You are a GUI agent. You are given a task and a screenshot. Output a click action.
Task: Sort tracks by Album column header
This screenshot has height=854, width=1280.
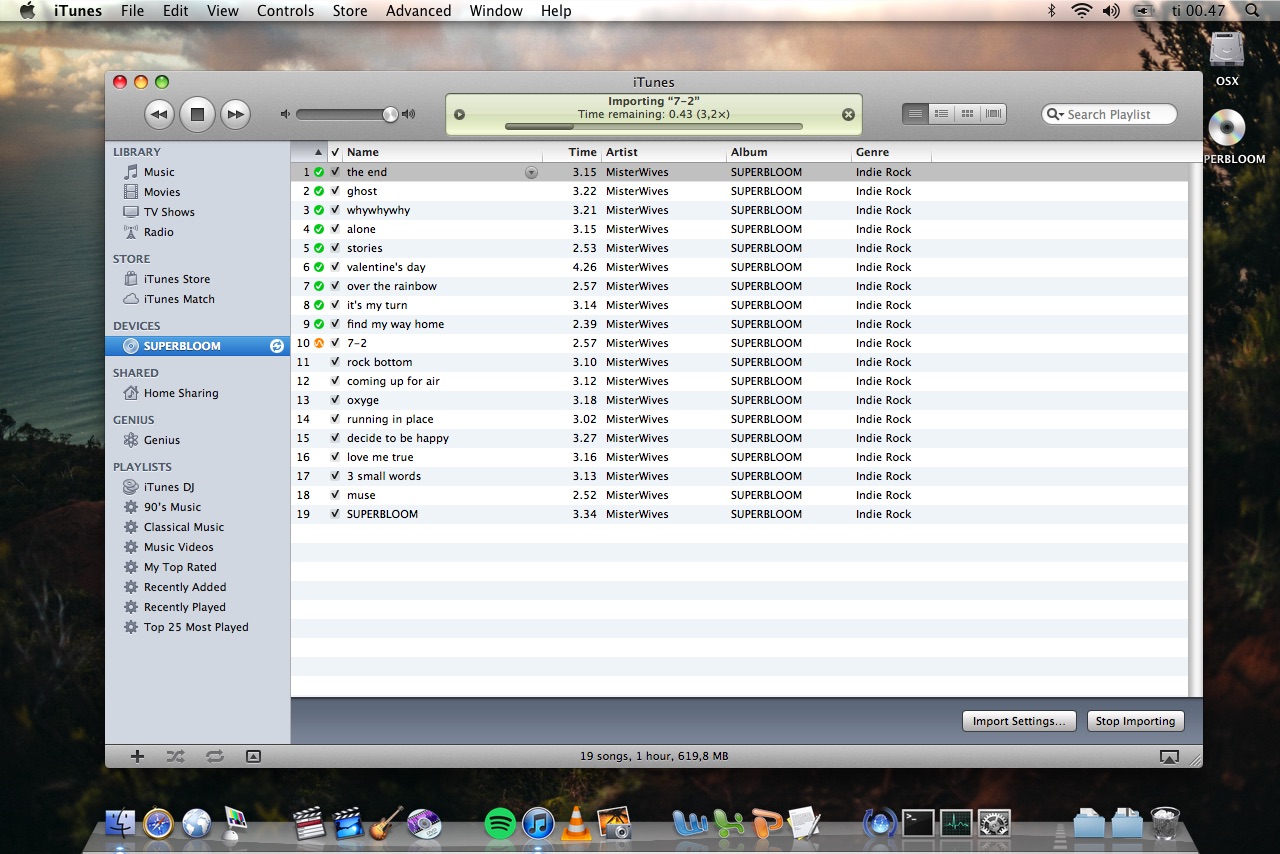click(789, 152)
